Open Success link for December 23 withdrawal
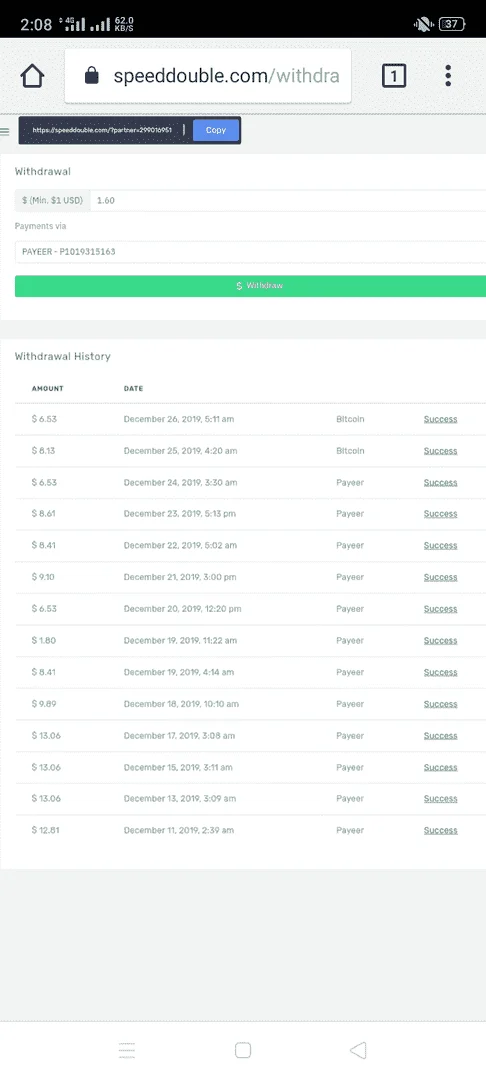This screenshot has width=486, height=1080. tap(441, 514)
